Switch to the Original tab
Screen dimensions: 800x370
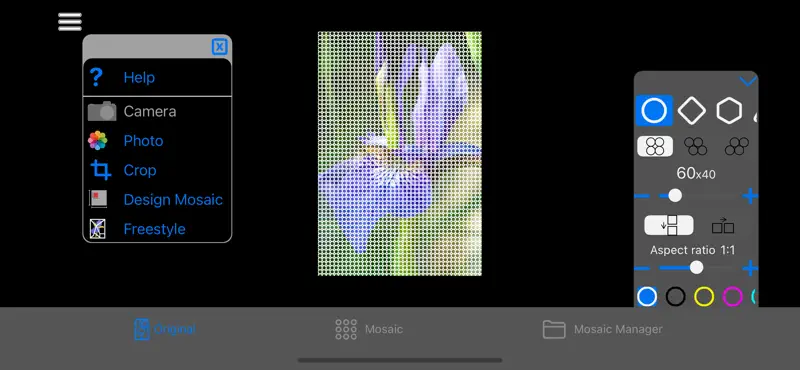tap(164, 329)
